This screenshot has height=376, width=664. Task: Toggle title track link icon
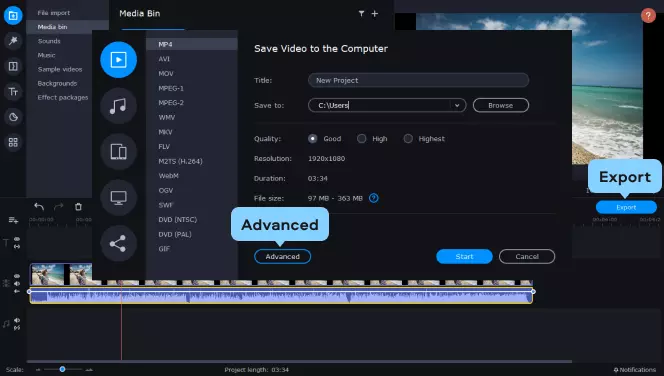pyautogui.click(x=17, y=246)
